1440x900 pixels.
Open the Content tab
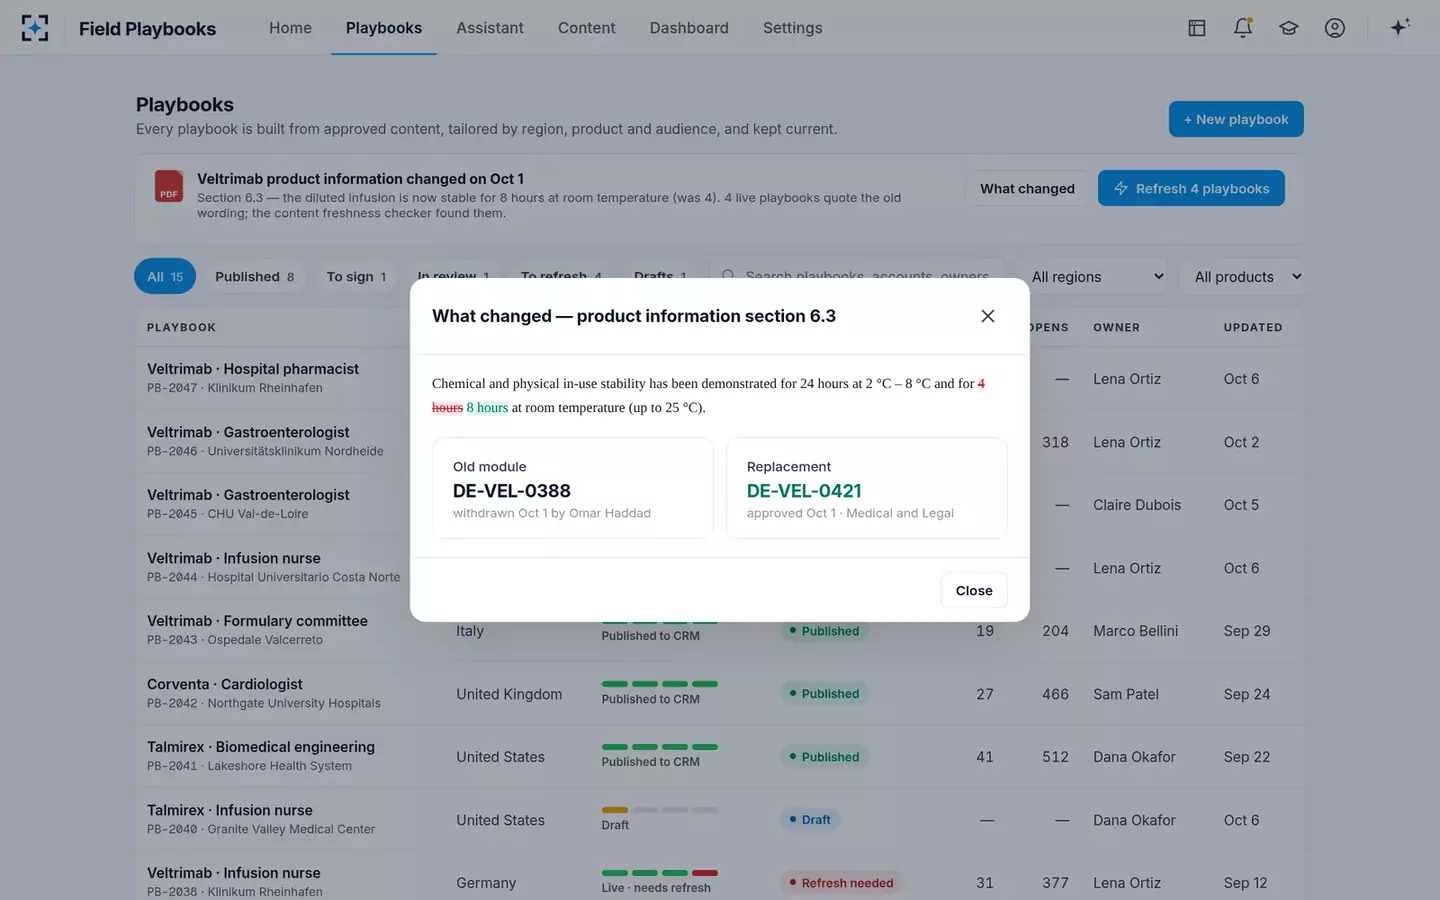587,28
